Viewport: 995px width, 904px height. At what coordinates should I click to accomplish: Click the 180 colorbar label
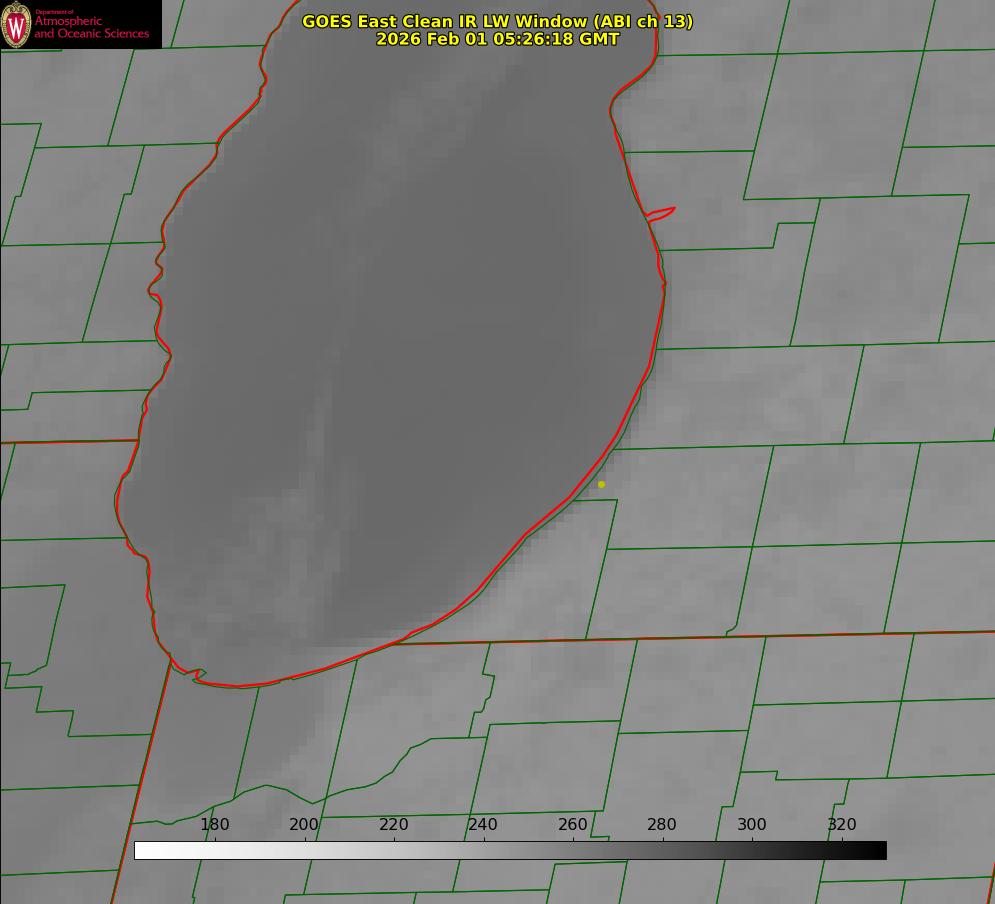pos(214,824)
